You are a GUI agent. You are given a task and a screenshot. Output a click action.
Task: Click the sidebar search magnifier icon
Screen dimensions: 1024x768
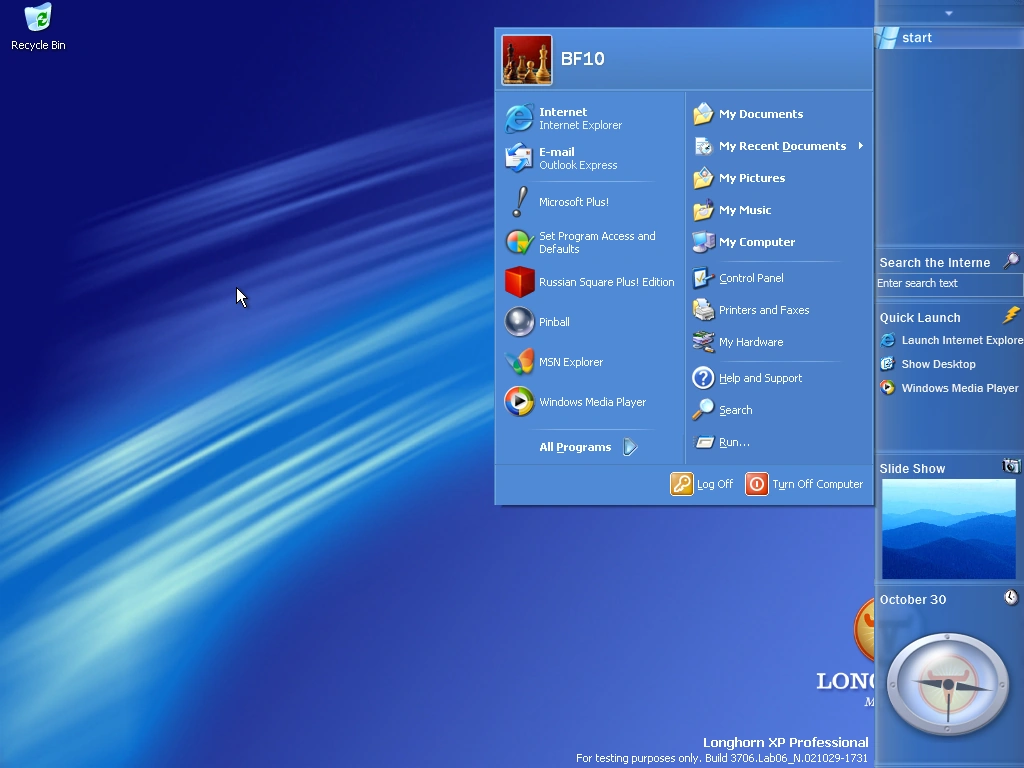pos(1011,261)
